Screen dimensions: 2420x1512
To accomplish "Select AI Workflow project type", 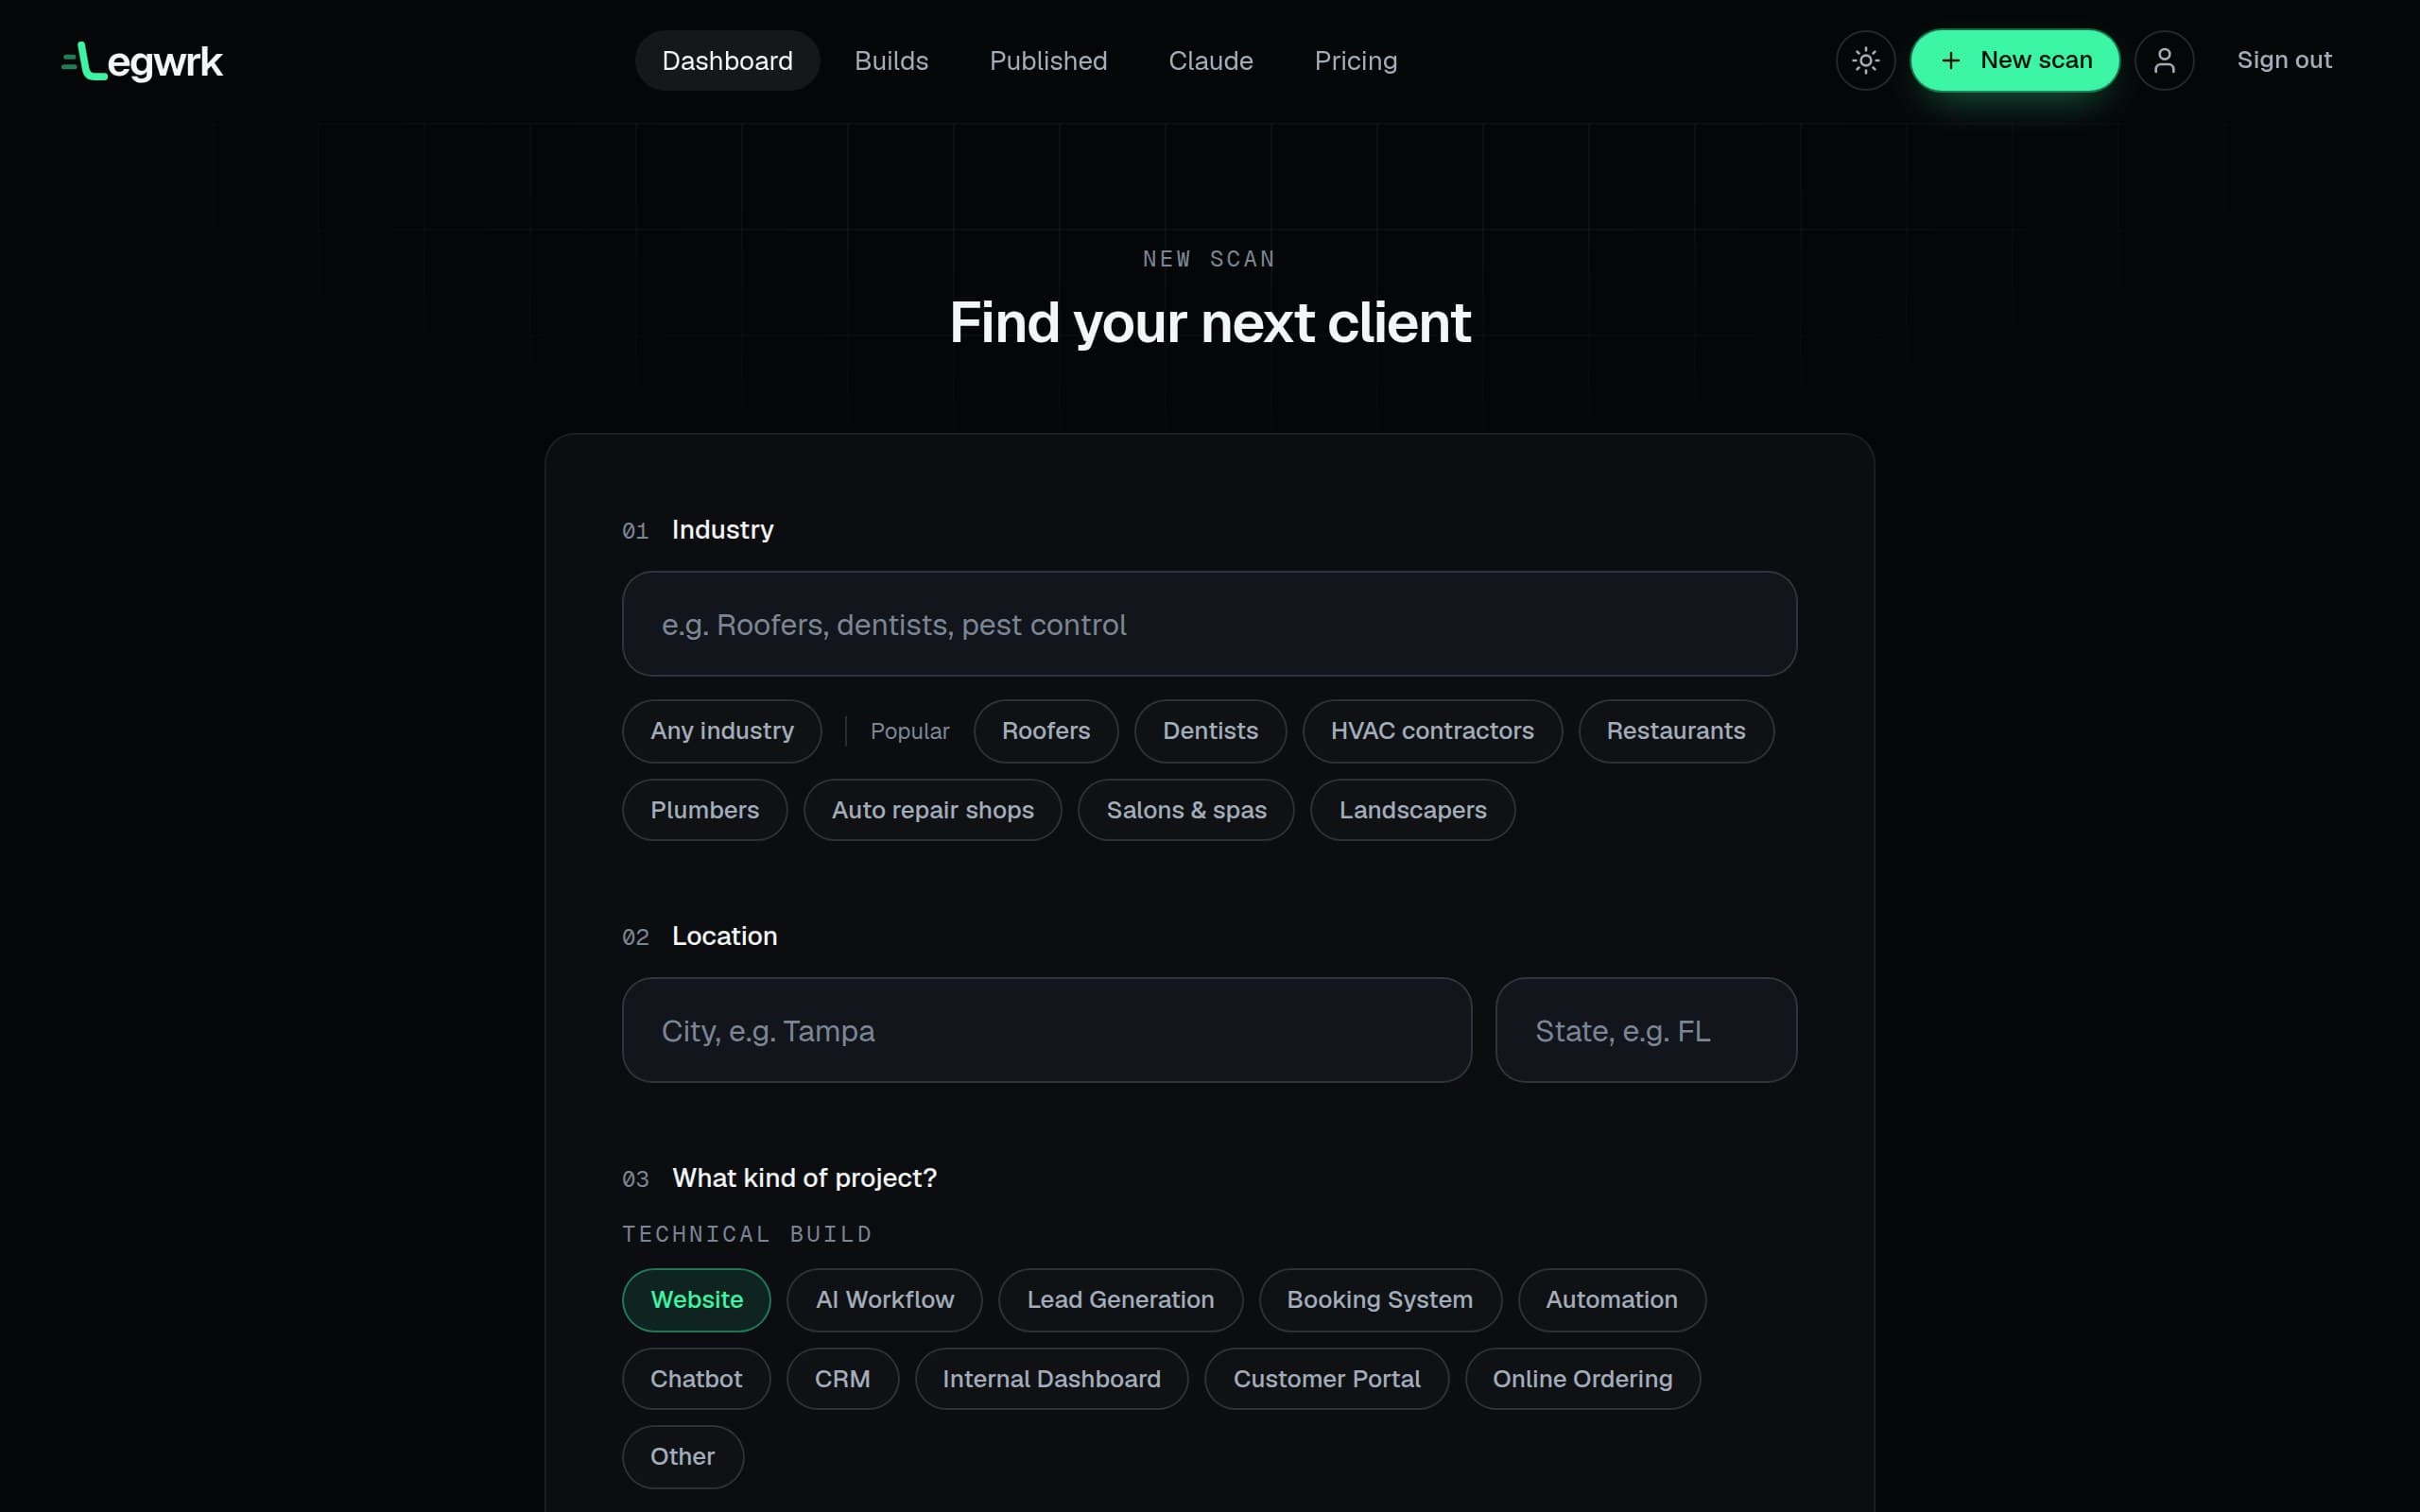I will [884, 1300].
